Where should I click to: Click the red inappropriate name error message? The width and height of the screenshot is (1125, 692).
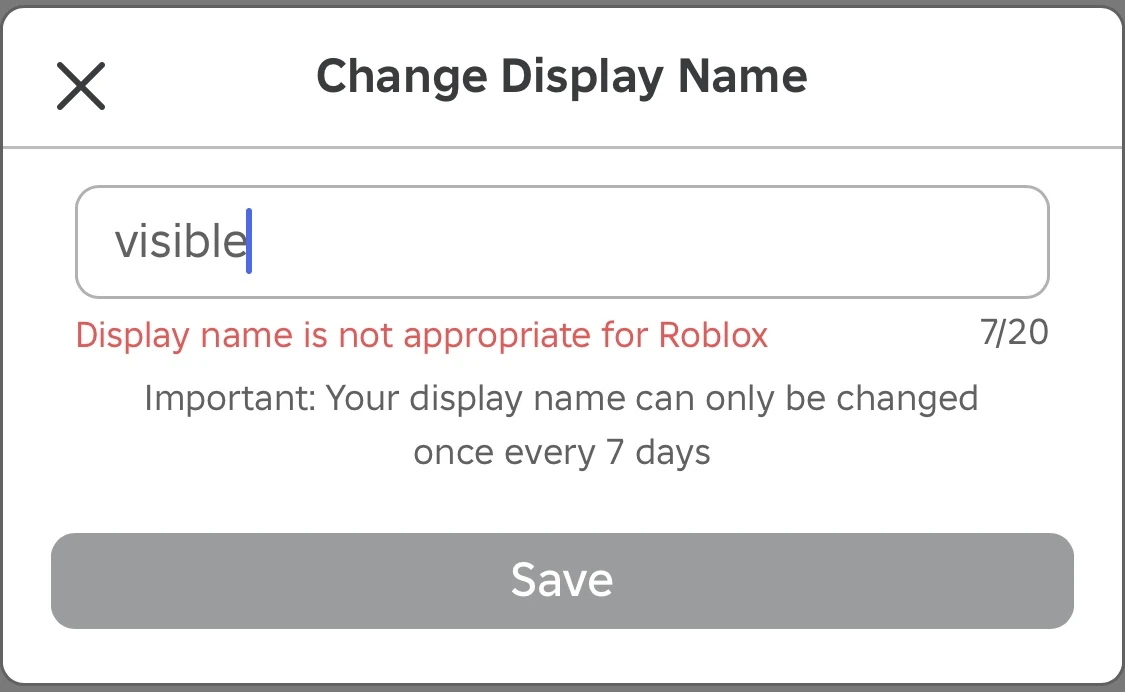click(x=421, y=335)
